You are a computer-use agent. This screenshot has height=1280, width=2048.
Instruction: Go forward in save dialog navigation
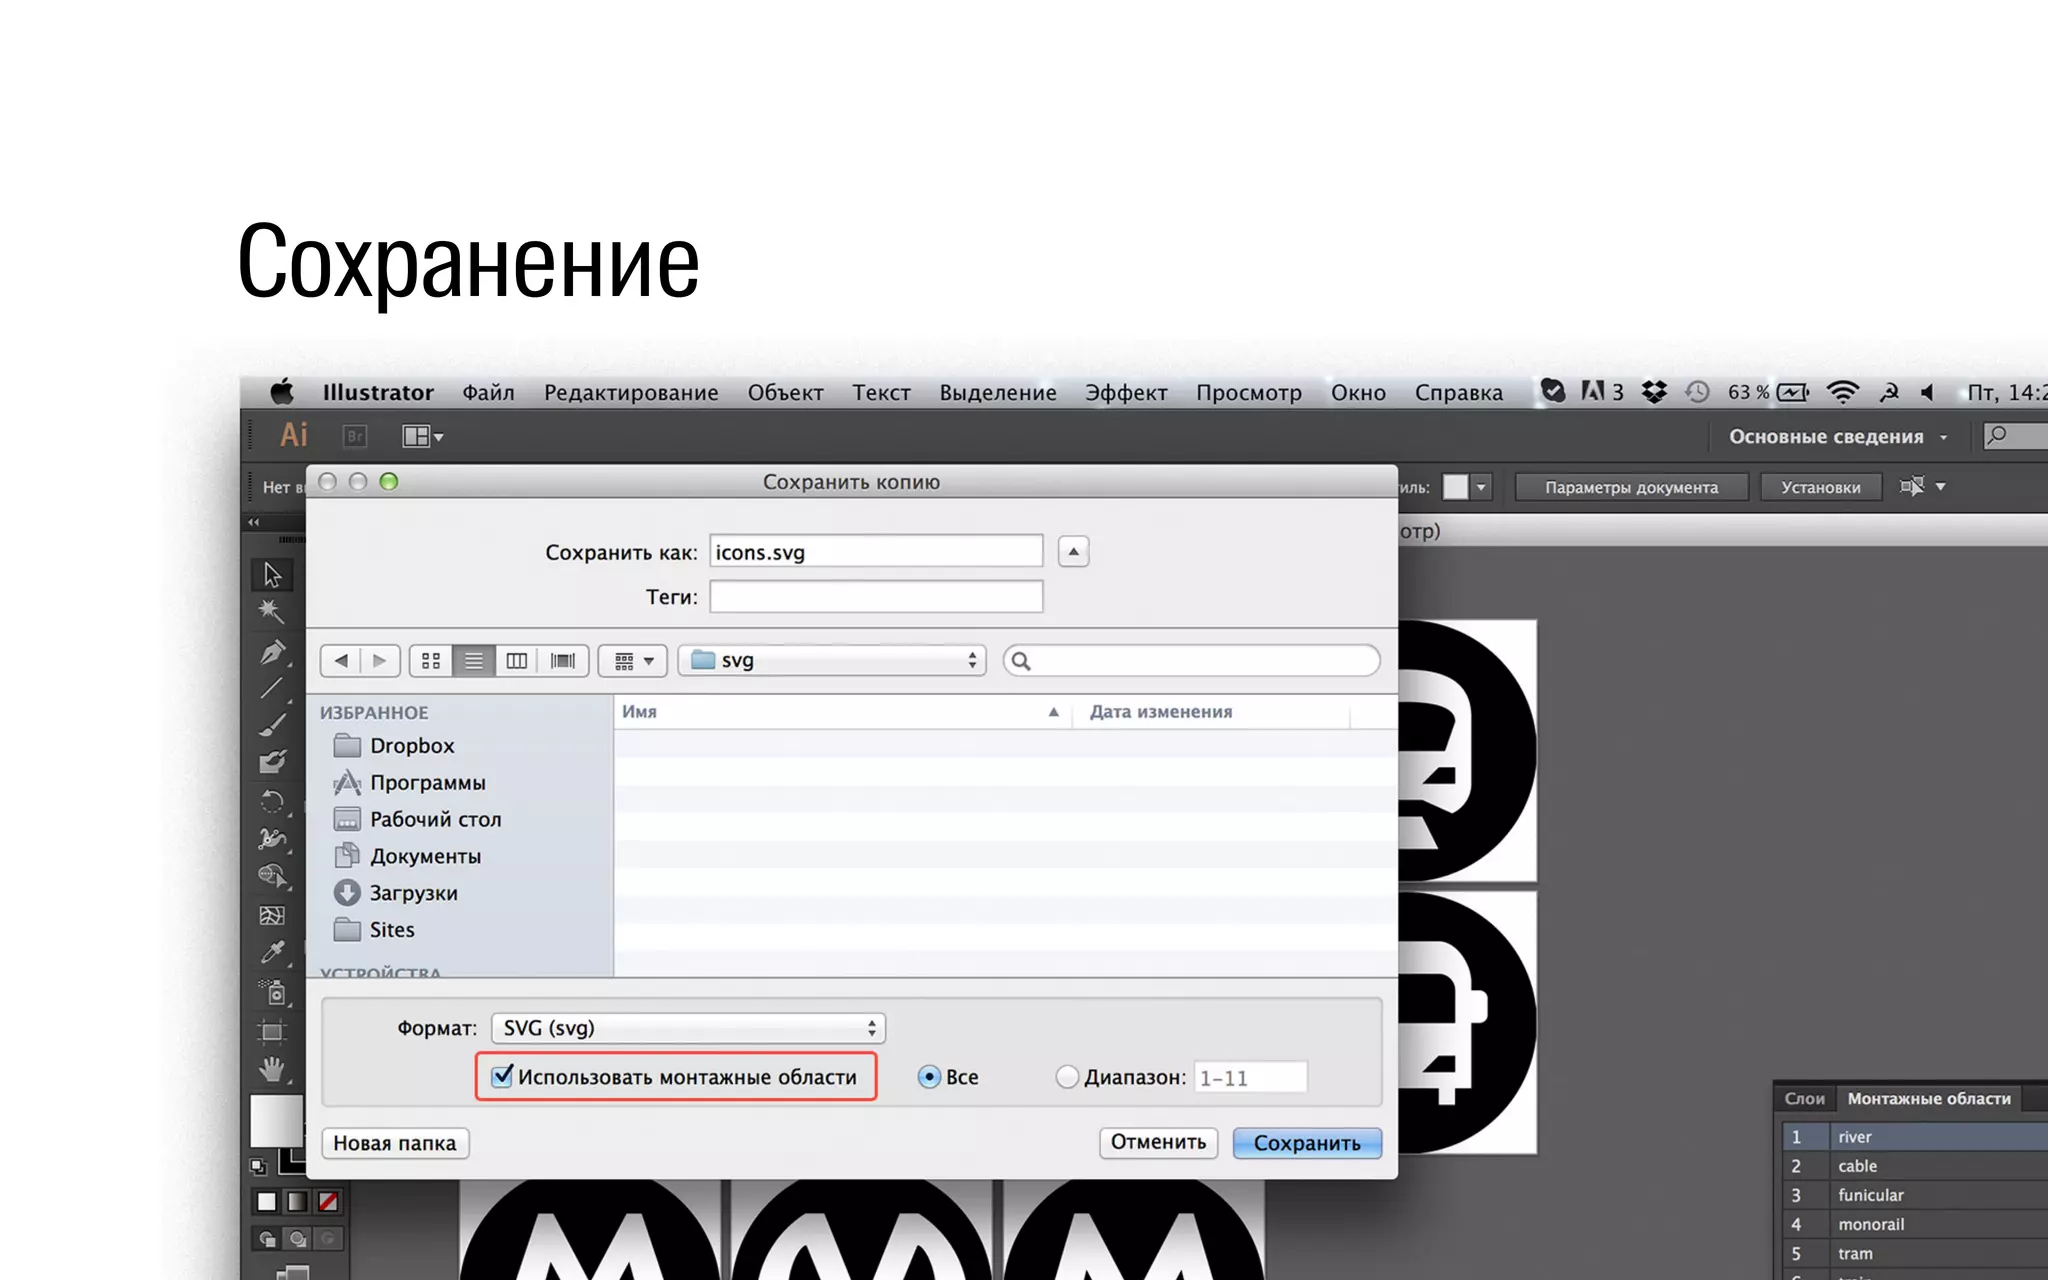click(380, 661)
